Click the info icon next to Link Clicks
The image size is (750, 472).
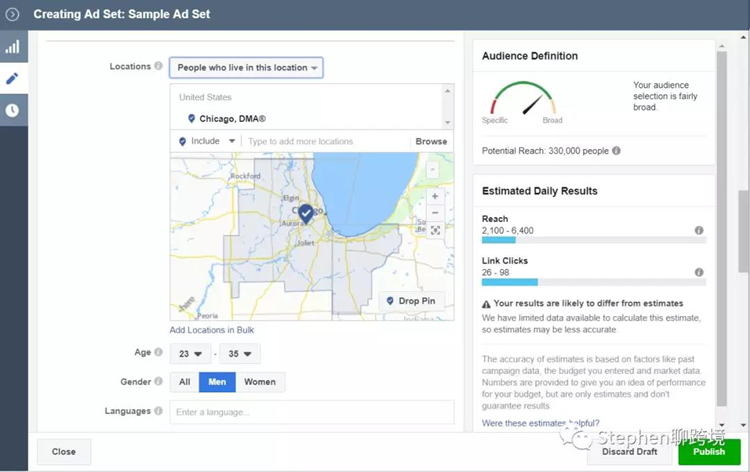(x=699, y=272)
